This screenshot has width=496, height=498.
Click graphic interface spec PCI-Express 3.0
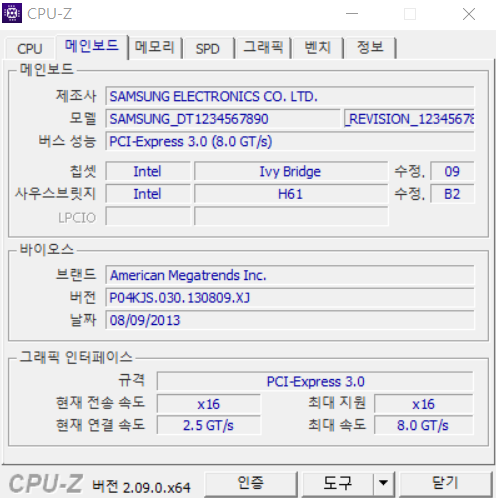pyautogui.click(x=315, y=381)
